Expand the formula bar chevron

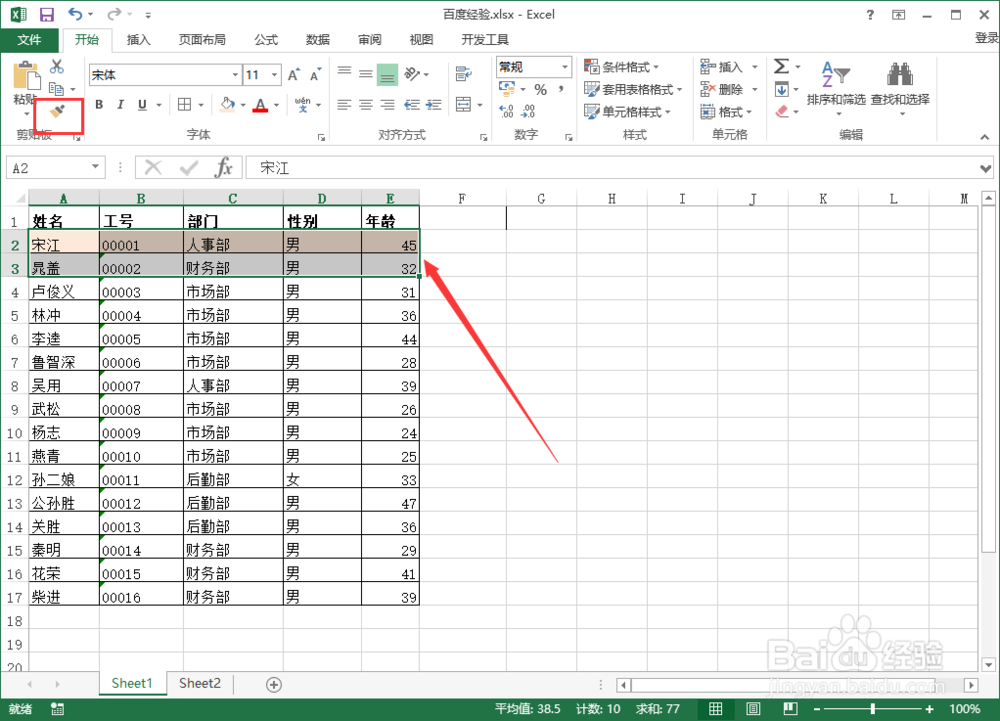pos(986,168)
